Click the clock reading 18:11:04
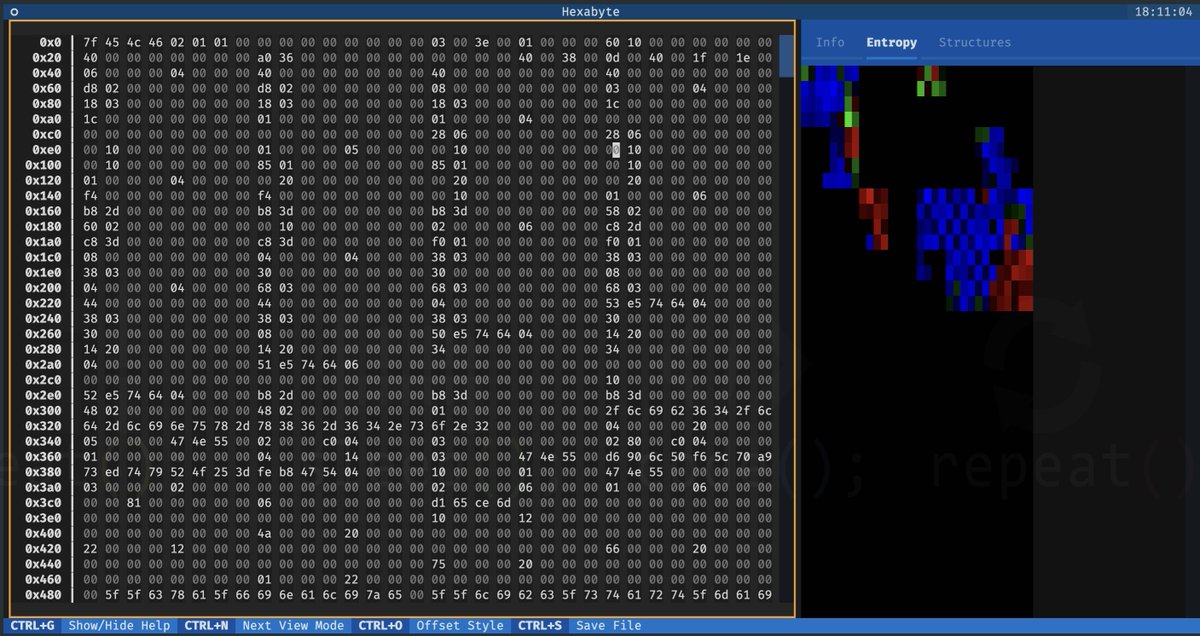 (1163, 11)
